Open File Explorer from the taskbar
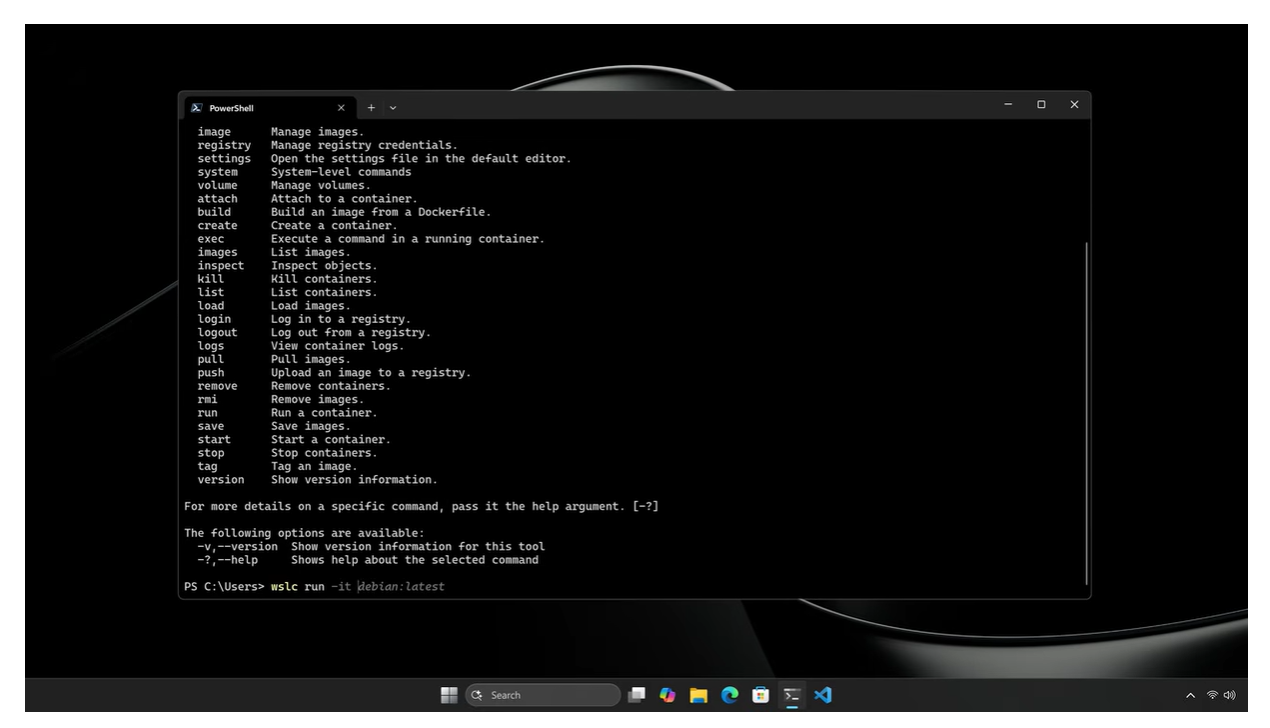The image size is (1270, 728). pyautogui.click(x=698, y=695)
